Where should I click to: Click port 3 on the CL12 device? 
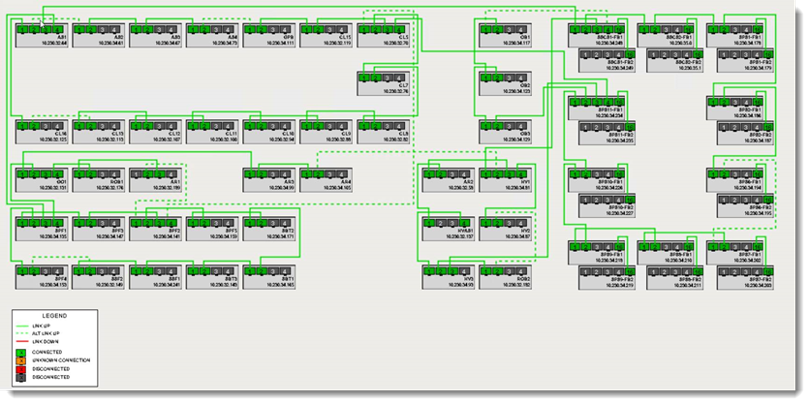pos(160,126)
